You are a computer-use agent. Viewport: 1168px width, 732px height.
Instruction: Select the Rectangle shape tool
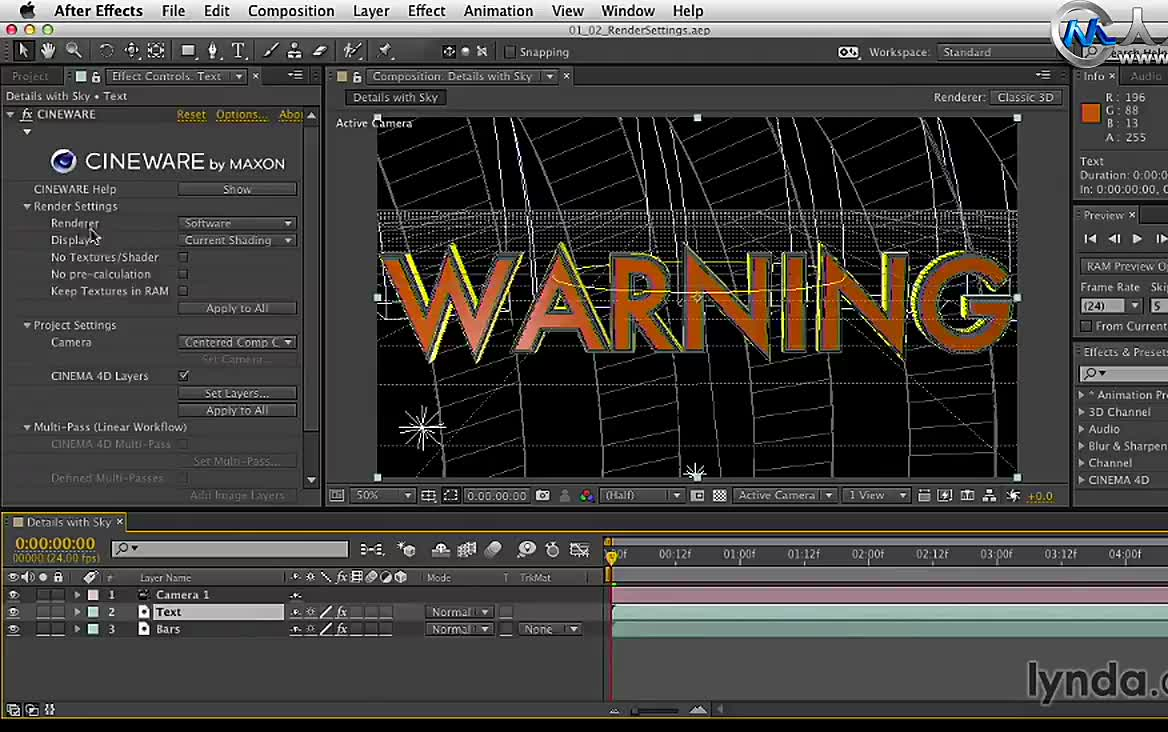(188, 51)
